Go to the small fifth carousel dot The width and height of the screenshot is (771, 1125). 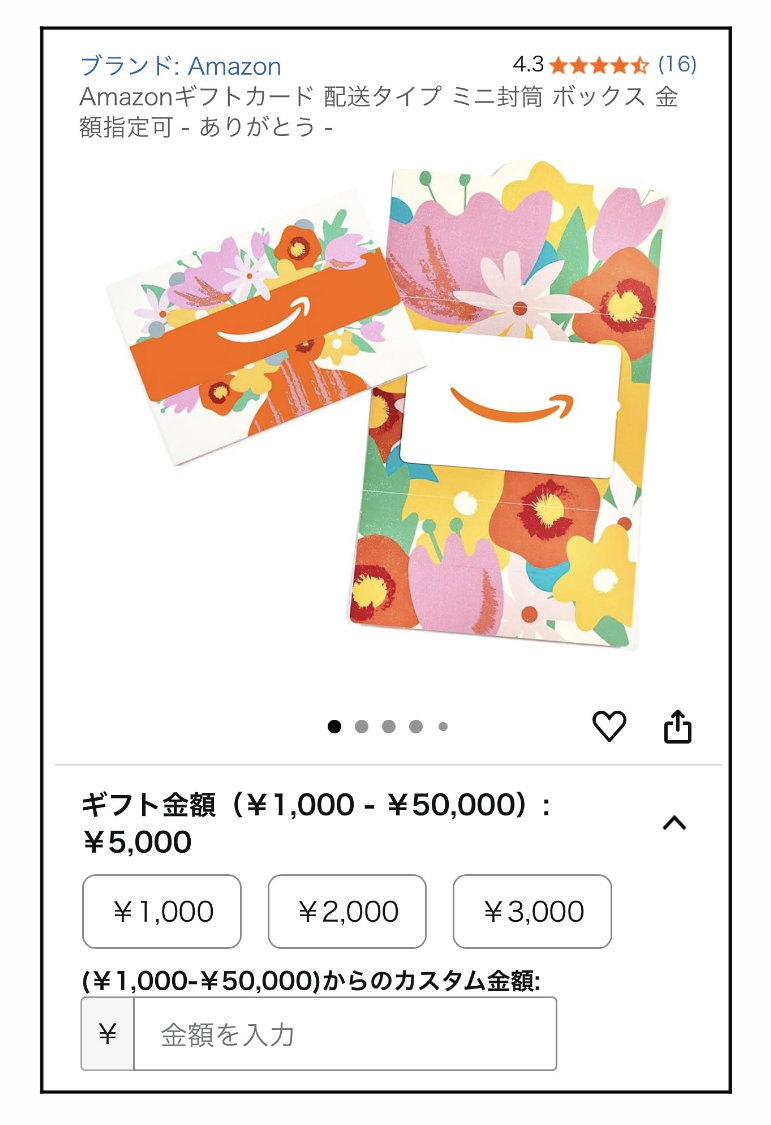coord(443,727)
